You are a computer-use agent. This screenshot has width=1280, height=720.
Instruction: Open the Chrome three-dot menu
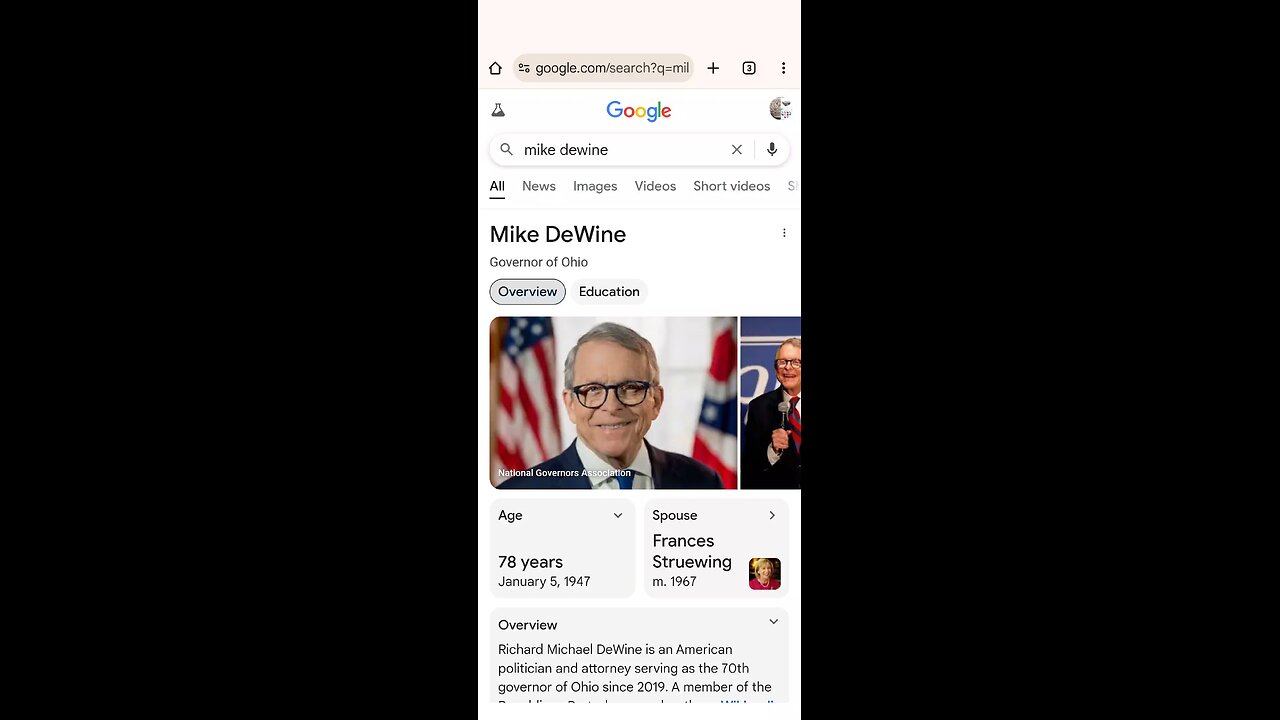coord(783,68)
